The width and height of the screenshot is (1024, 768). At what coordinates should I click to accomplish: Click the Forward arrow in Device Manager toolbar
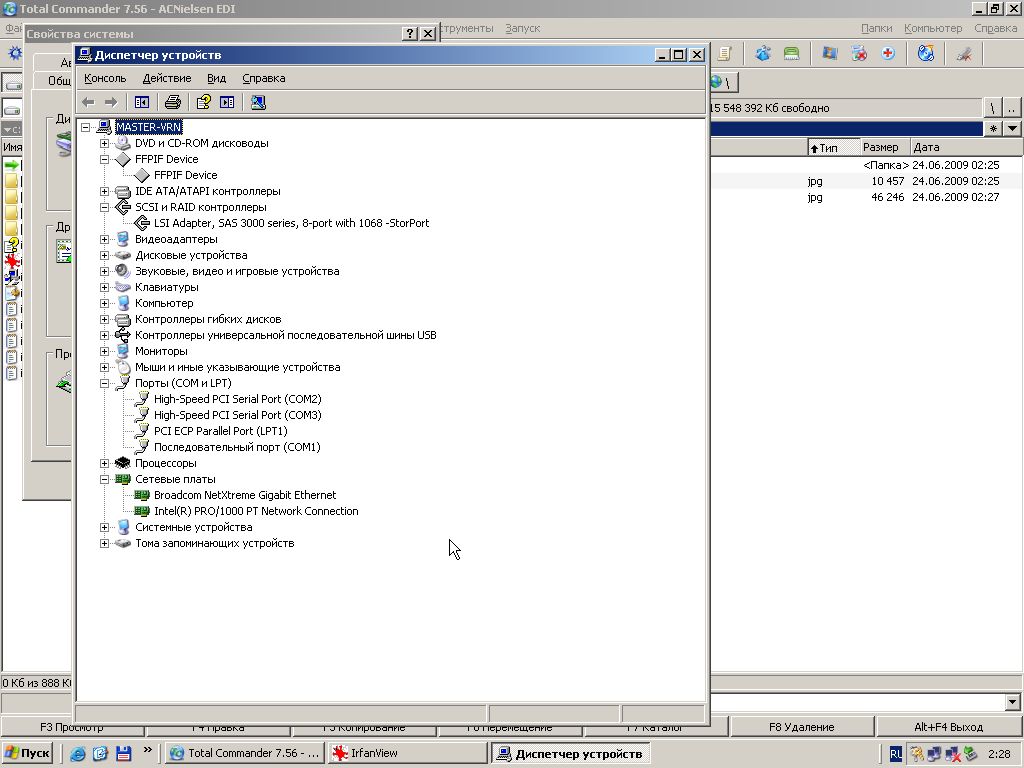(111, 102)
